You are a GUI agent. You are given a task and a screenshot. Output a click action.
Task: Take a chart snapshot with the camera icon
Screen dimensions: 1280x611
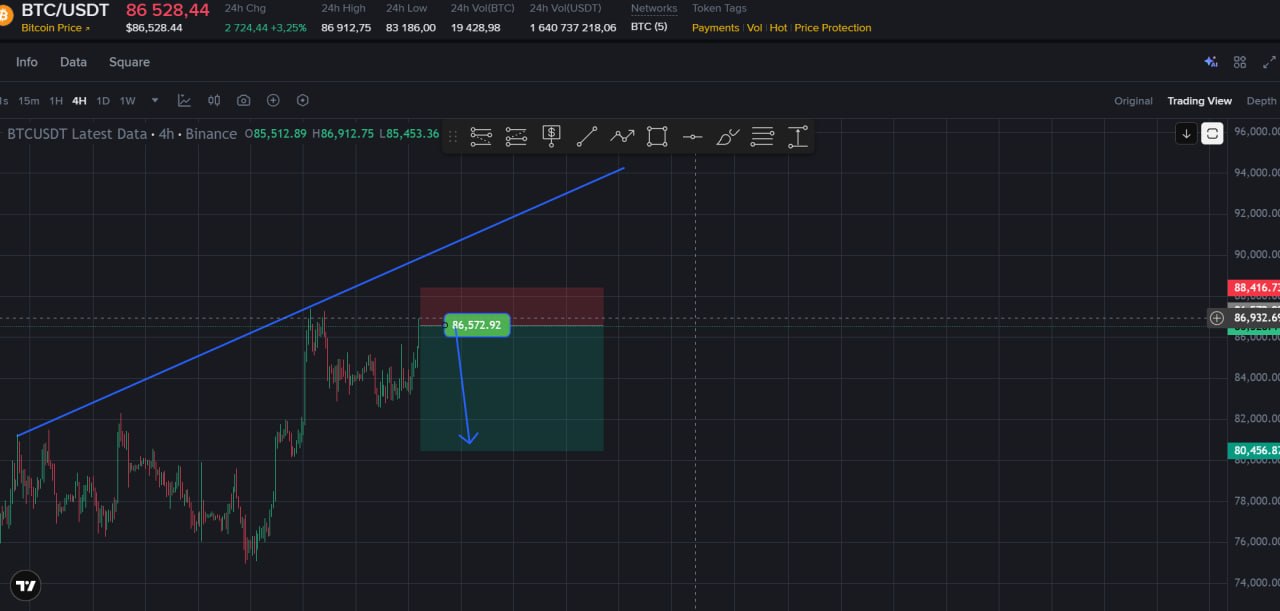[243, 101]
